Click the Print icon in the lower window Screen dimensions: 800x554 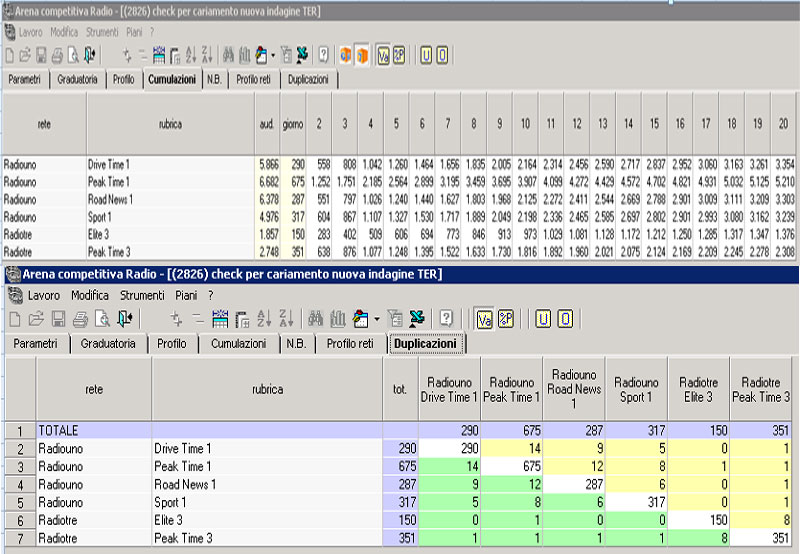click(x=79, y=319)
